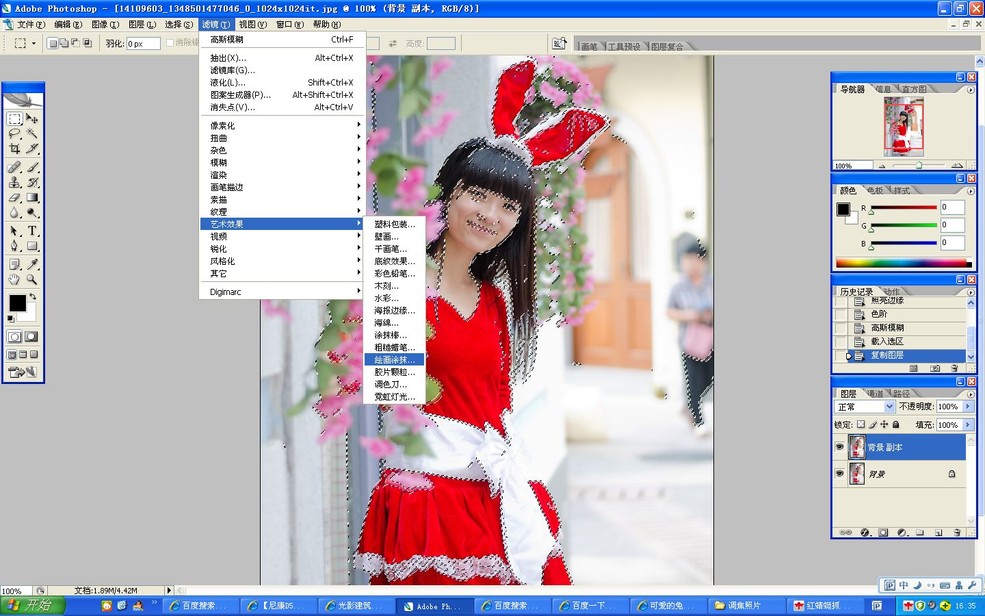Select the Crop tool
985x616 pixels.
pos(15,149)
